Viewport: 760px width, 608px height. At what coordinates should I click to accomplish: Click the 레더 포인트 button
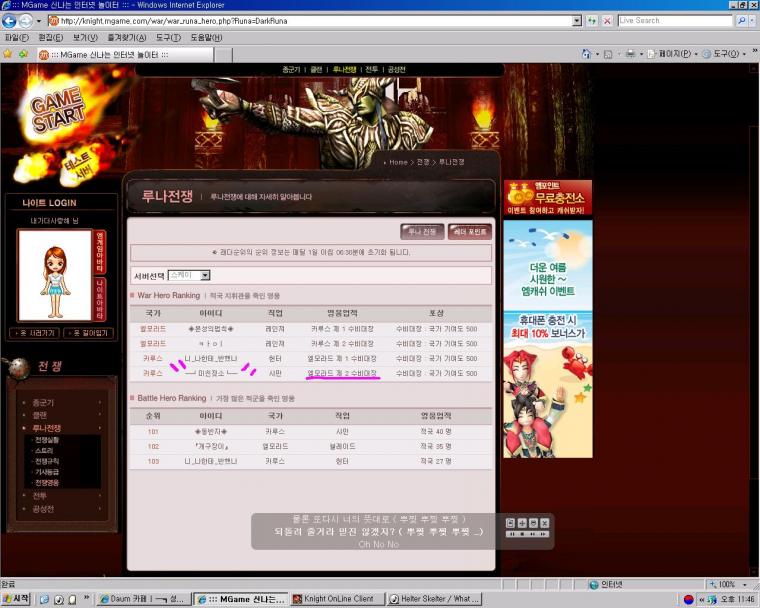(x=470, y=232)
